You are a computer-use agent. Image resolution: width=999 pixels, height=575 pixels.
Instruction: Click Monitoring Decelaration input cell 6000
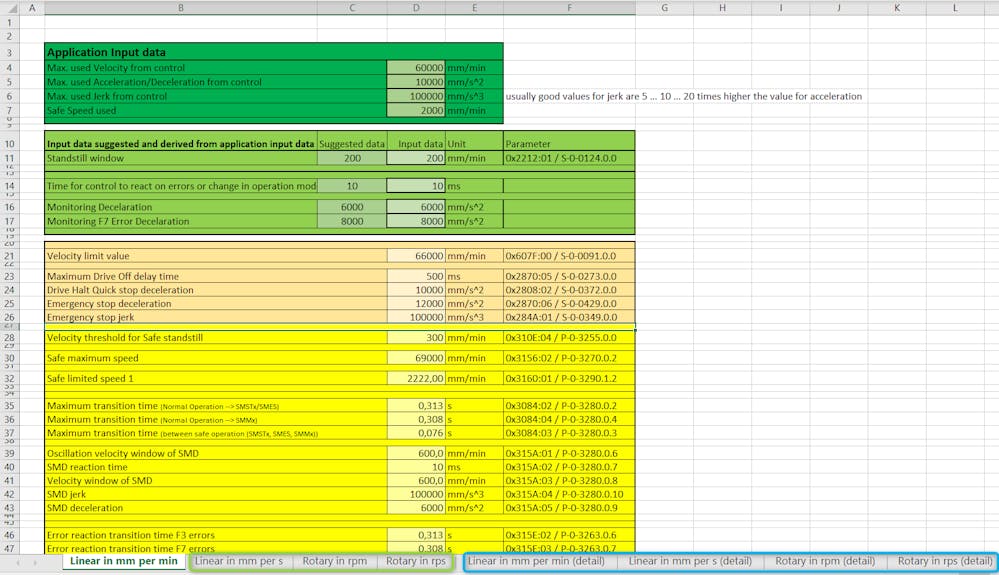pyautogui.click(x=416, y=207)
